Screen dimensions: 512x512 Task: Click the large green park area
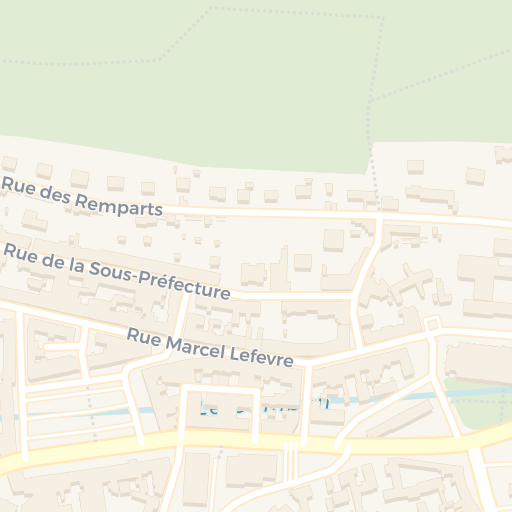tap(253, 83)
